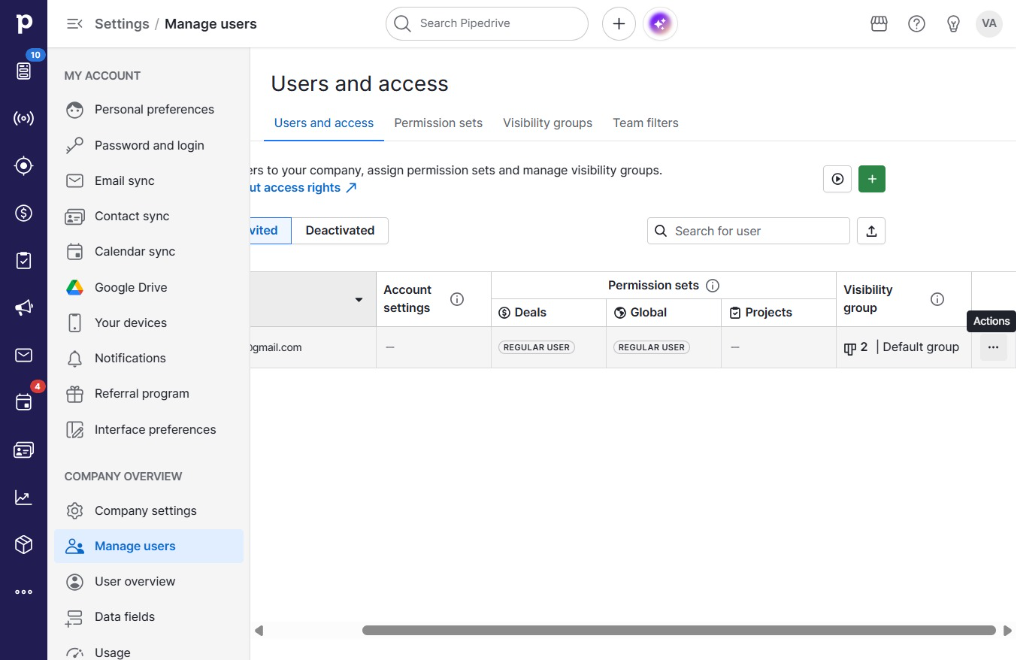Screen dimensions: 1016x660
Task: Click the scroll left arrow
Action: click(259, 630)
